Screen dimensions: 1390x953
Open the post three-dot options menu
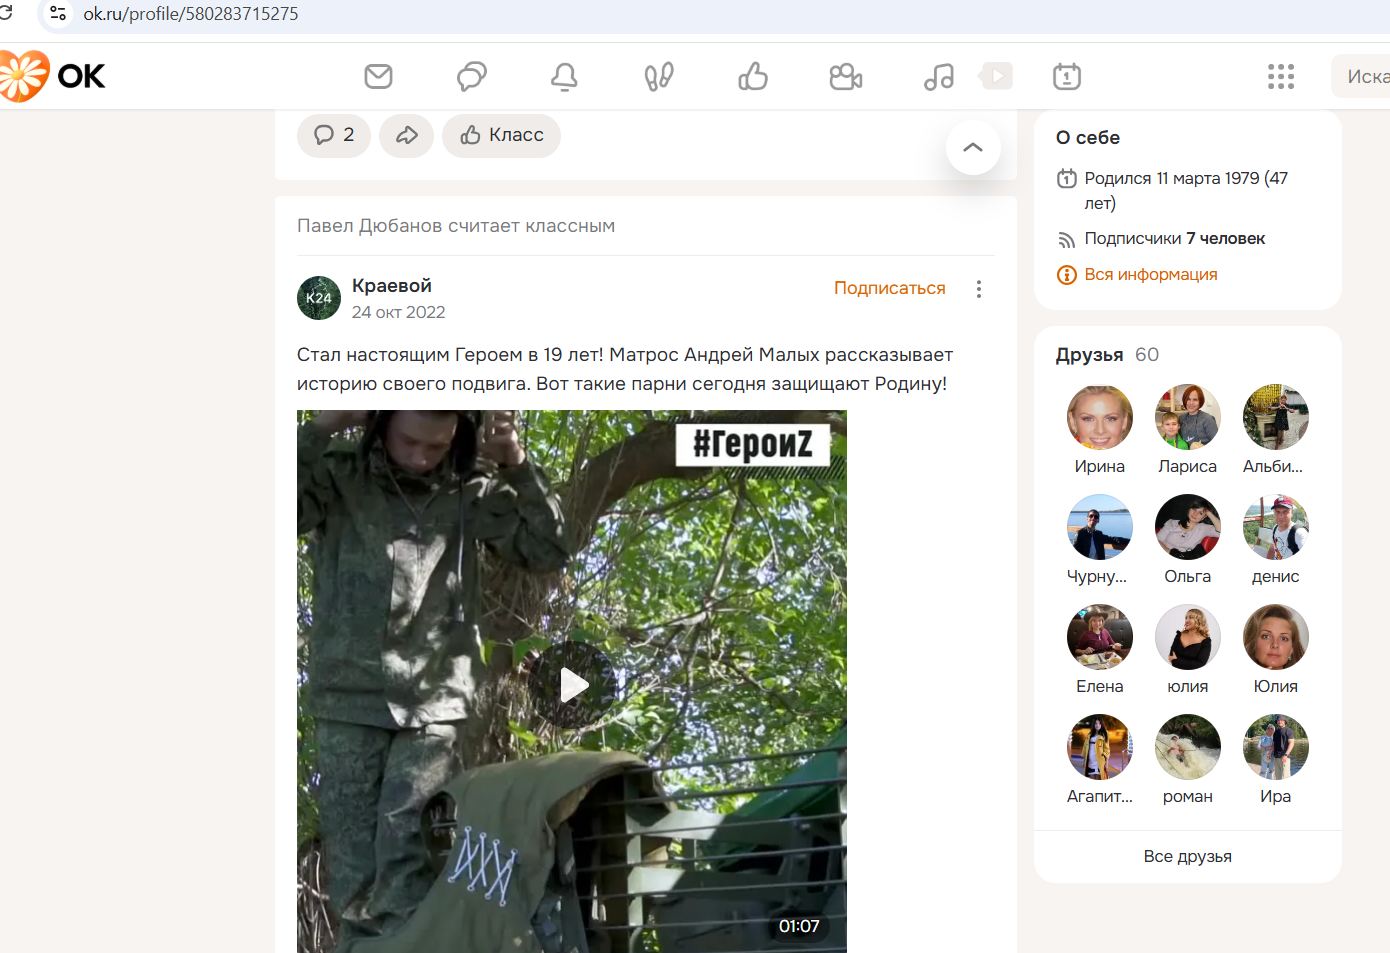(x=979, y=289)
